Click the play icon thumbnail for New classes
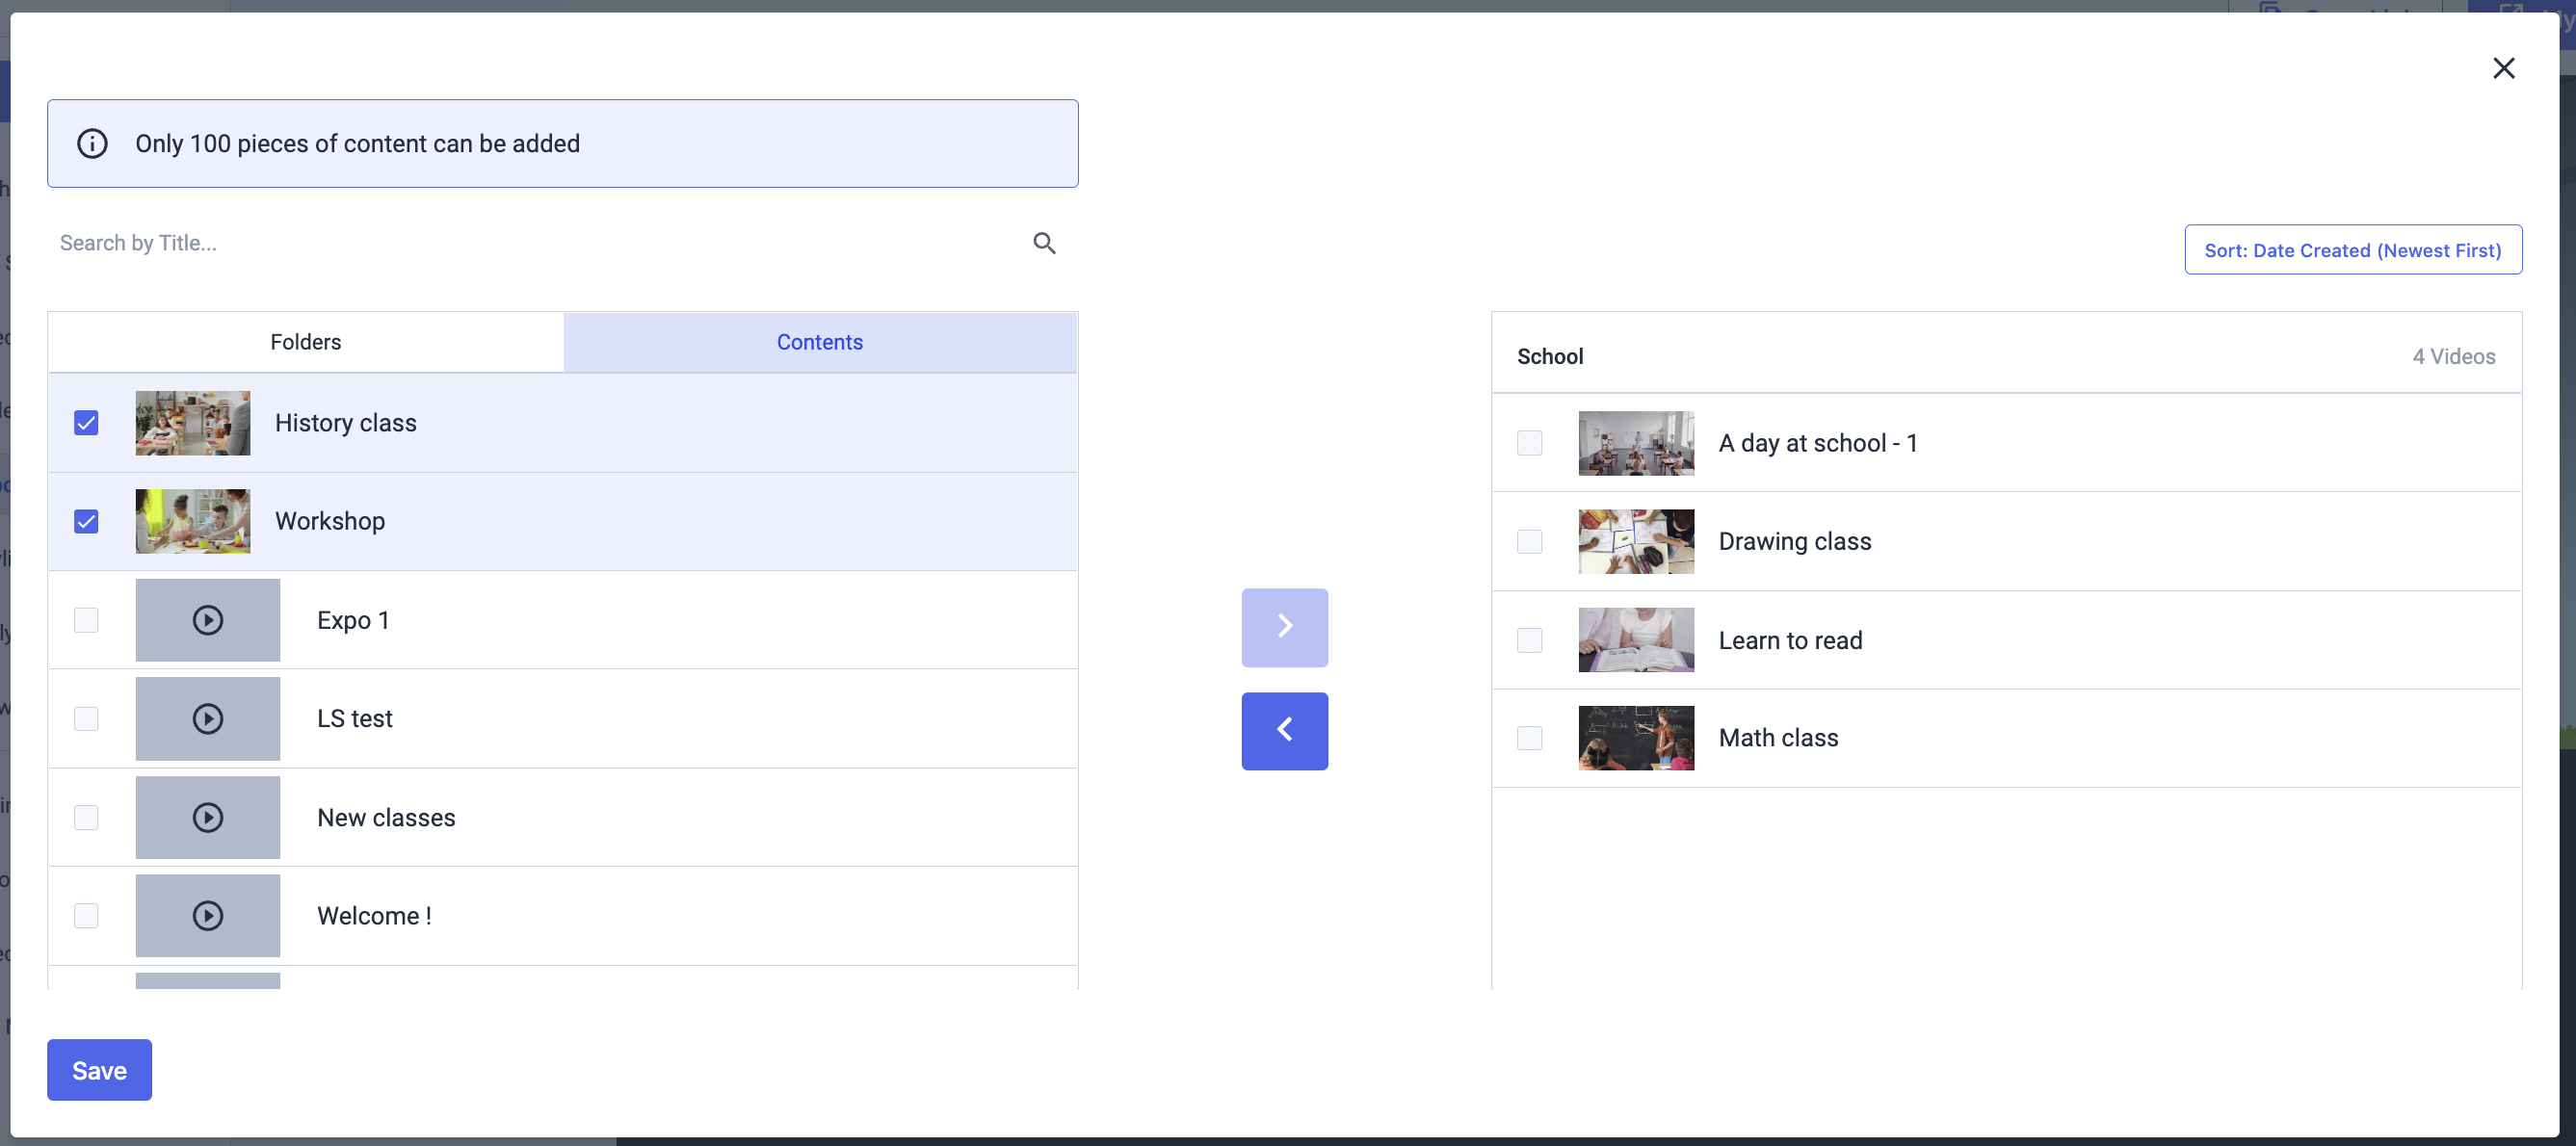The image size is (2576, 1146). [x=208, y=818]
